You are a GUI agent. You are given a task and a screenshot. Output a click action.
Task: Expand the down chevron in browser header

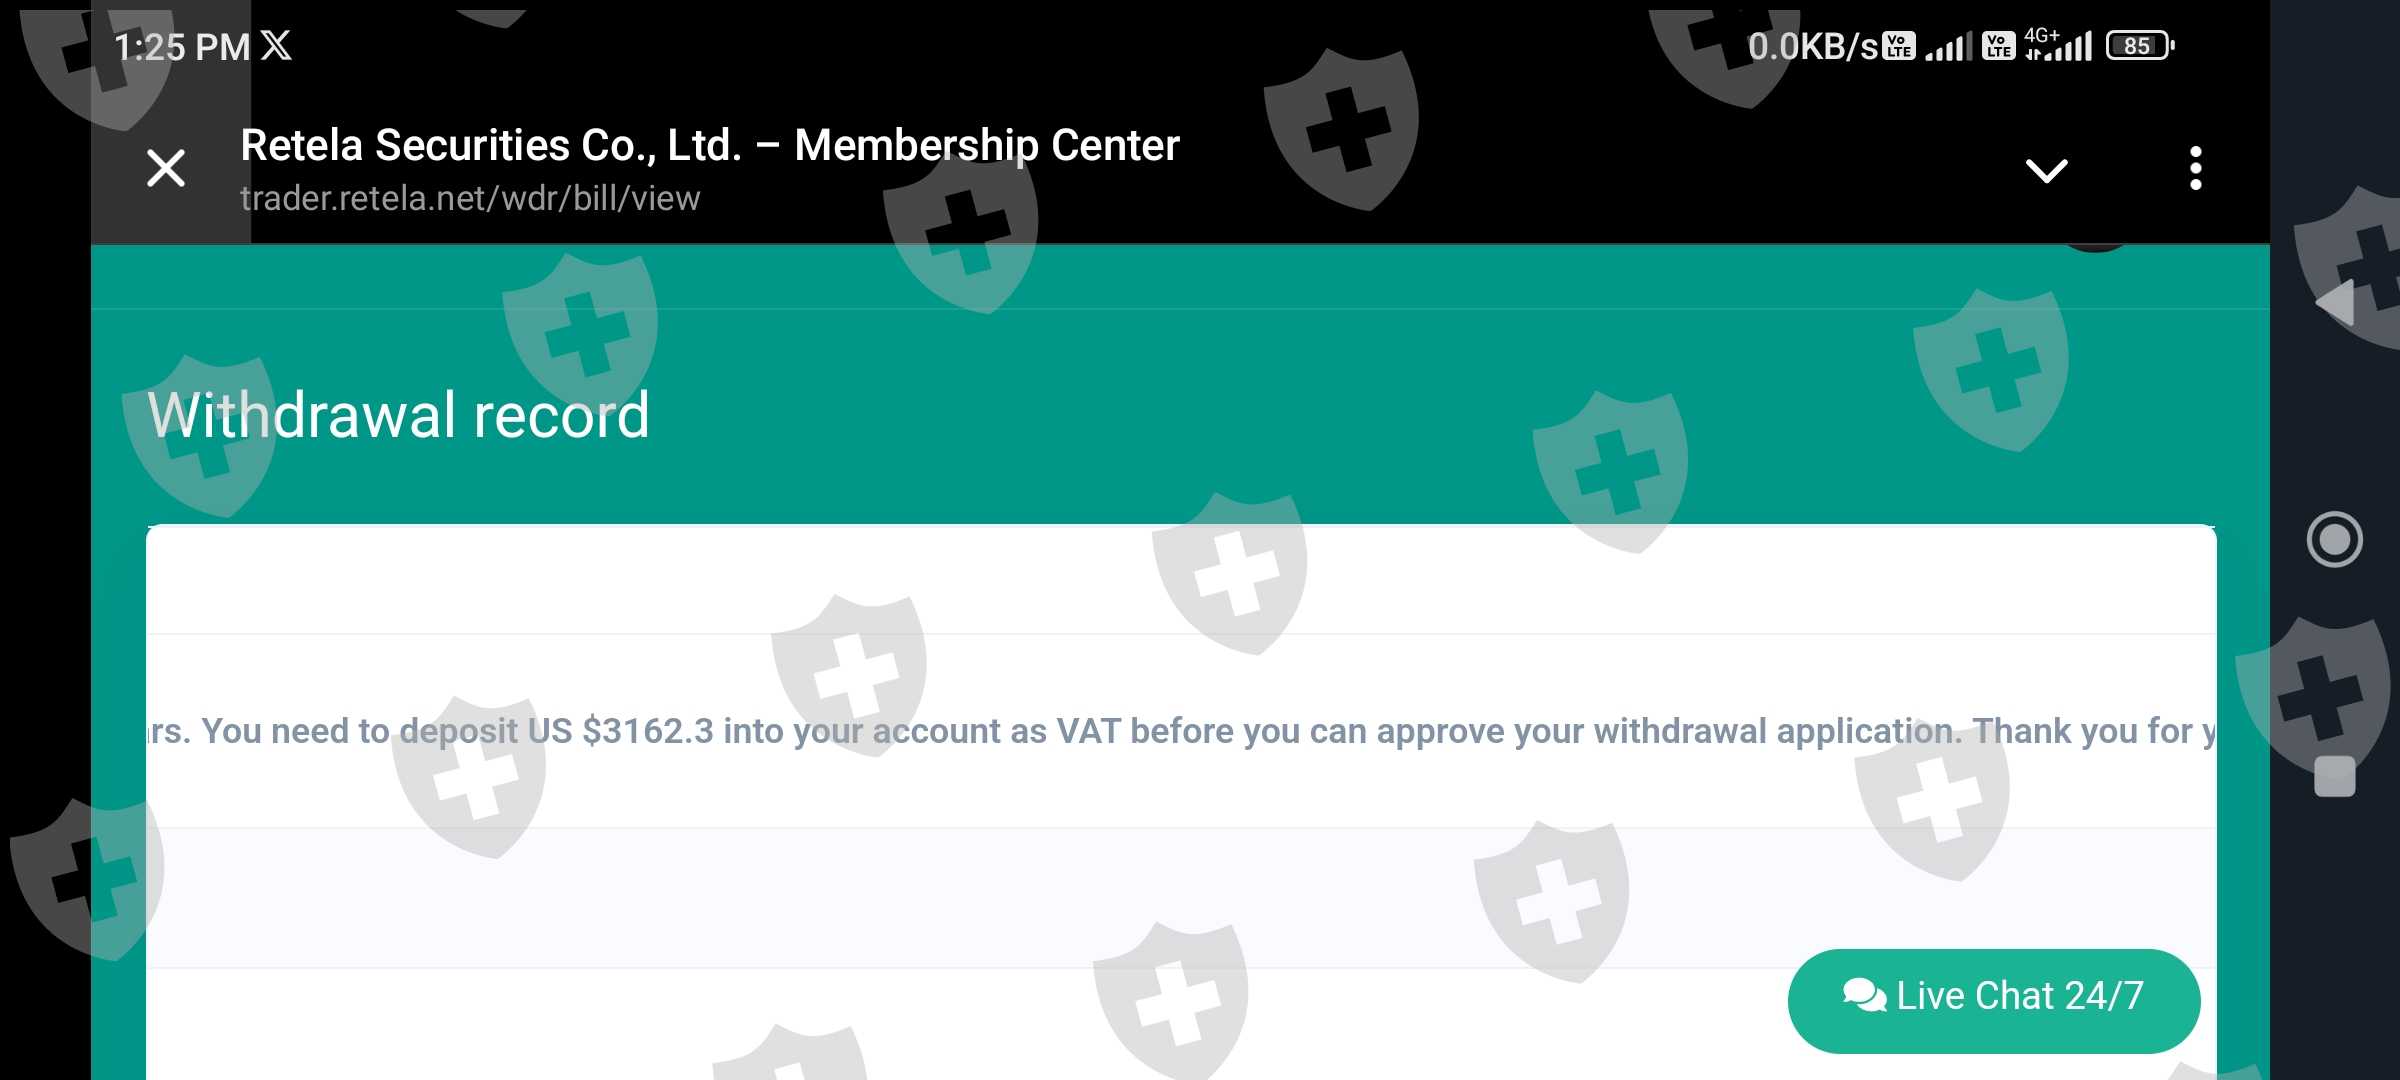(2046, 170)
